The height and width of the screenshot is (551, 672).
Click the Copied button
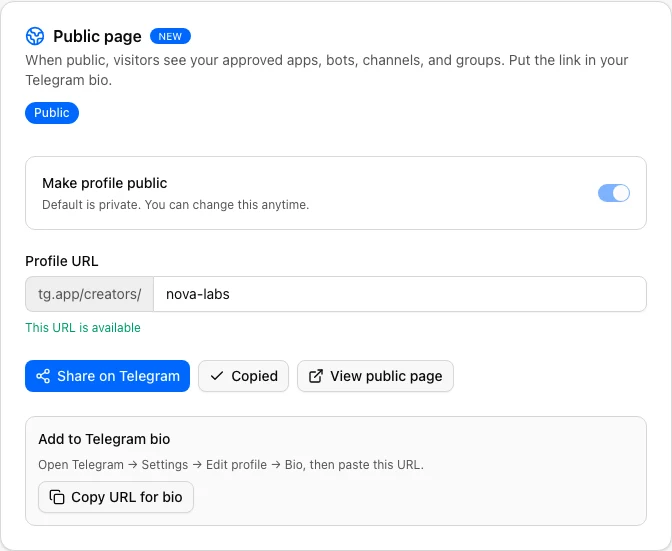tap(243, 376)
